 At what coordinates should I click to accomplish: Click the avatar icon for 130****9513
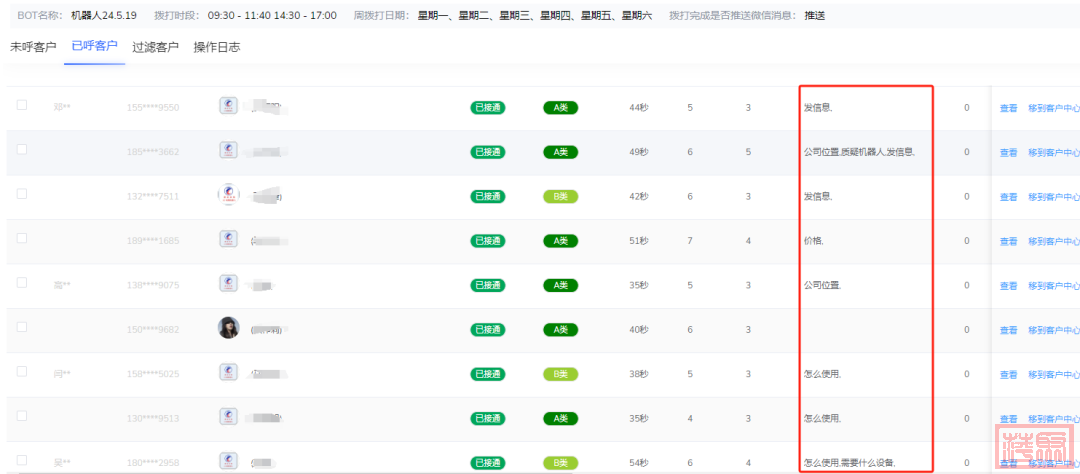(228, 417)
